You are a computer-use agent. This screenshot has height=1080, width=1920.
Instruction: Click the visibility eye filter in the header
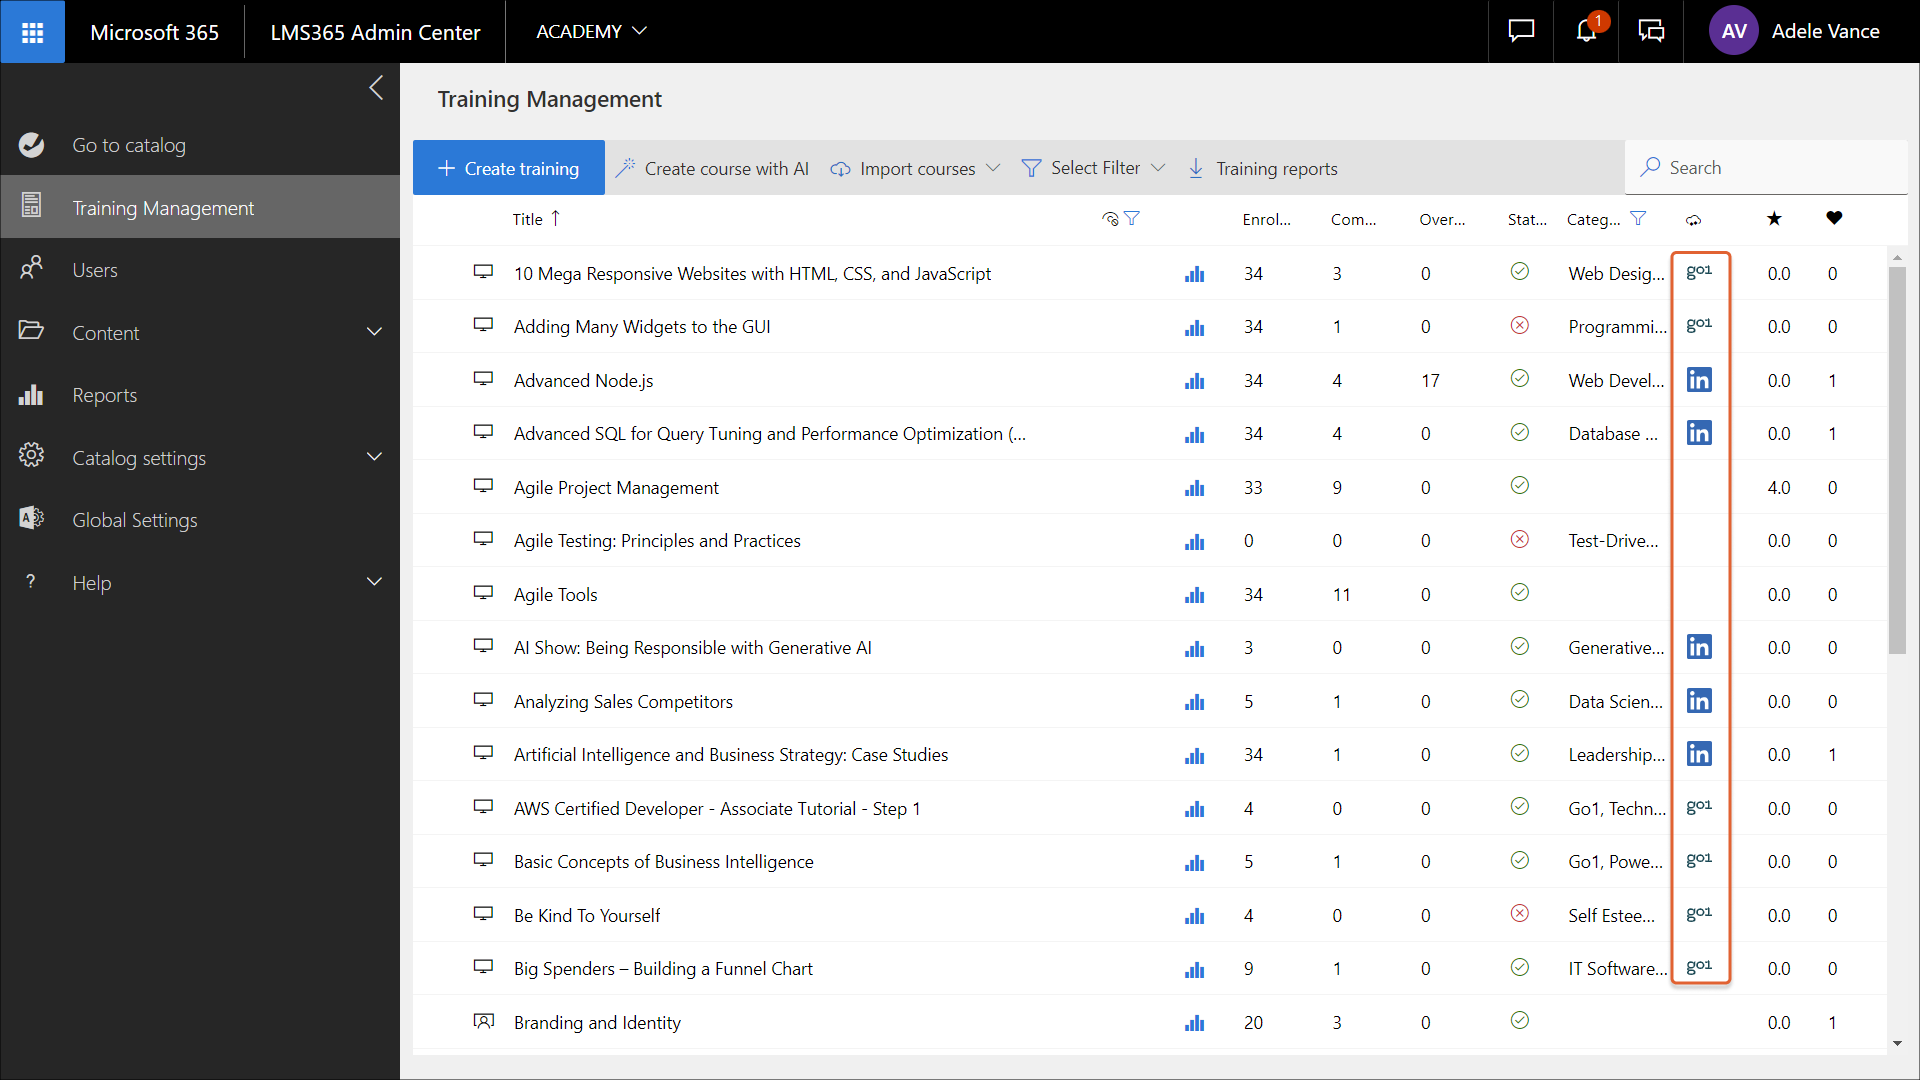(1110, 219)
